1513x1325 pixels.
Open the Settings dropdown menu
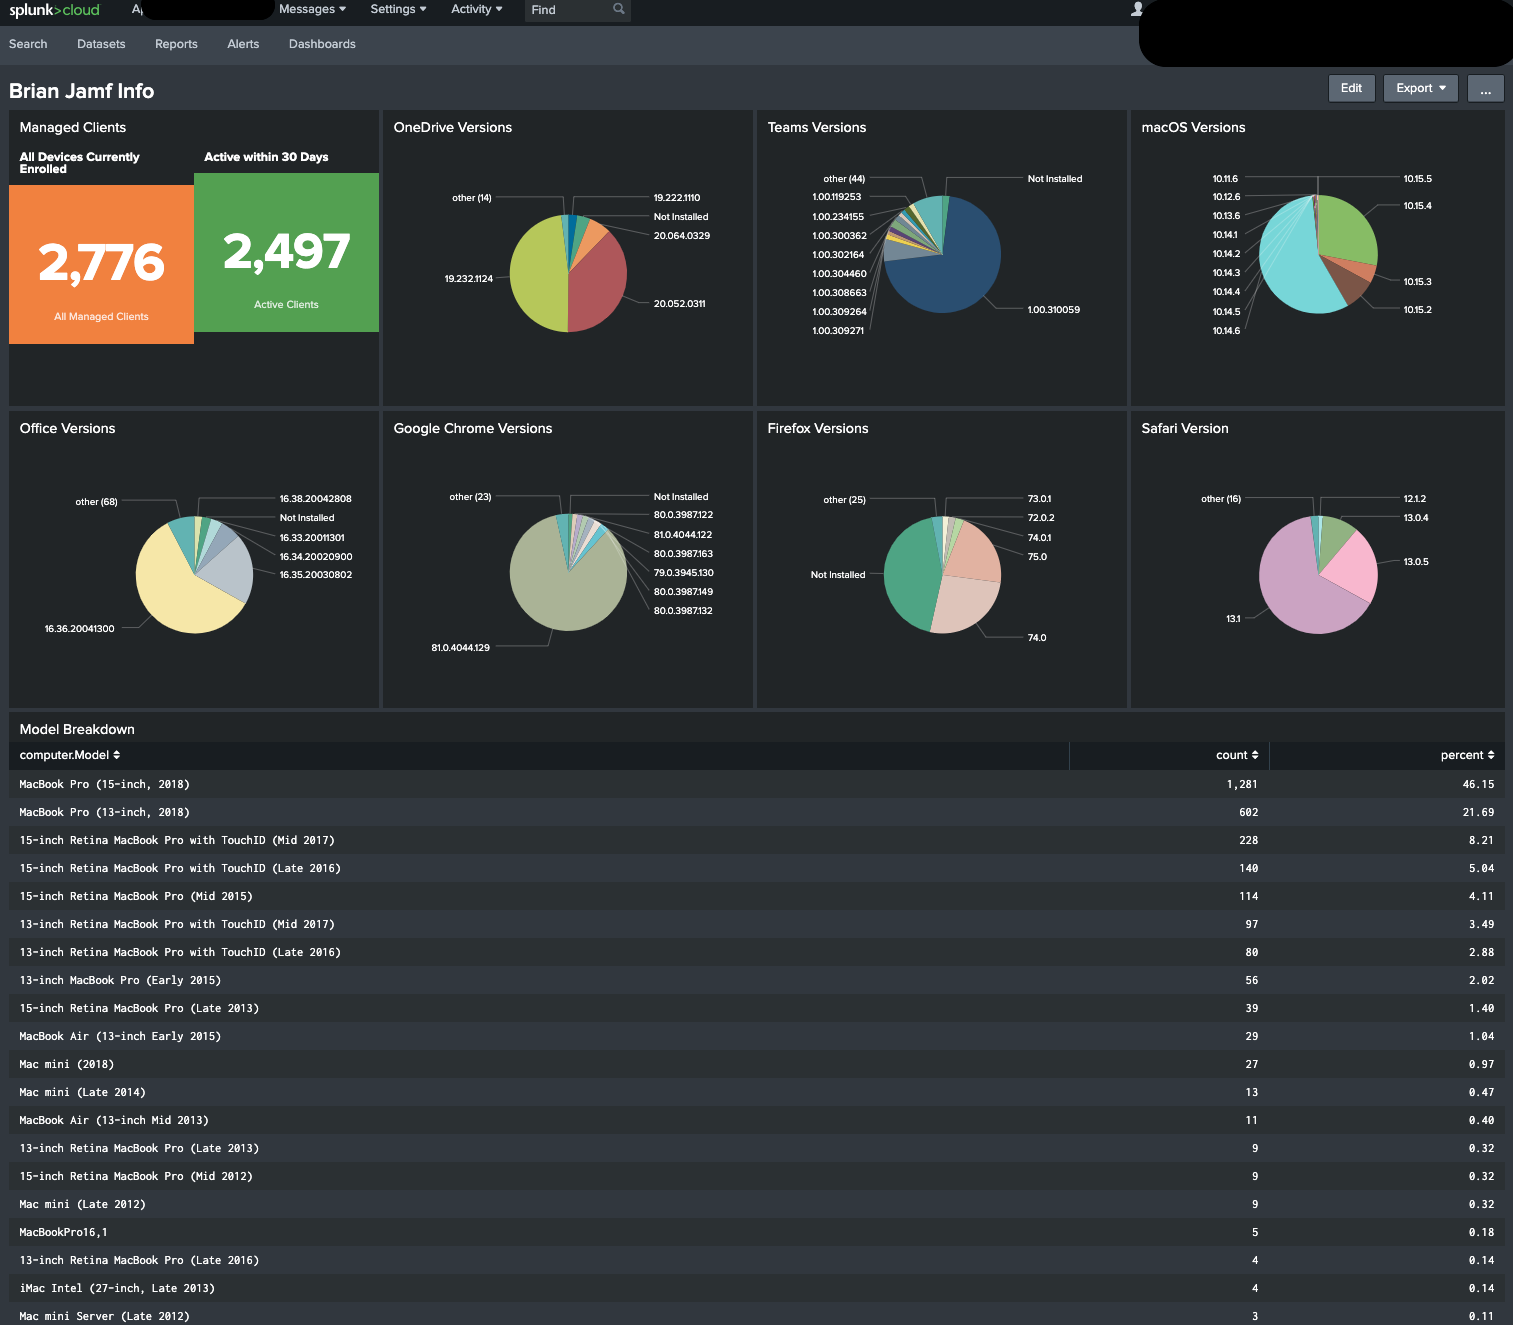(398, 9)
